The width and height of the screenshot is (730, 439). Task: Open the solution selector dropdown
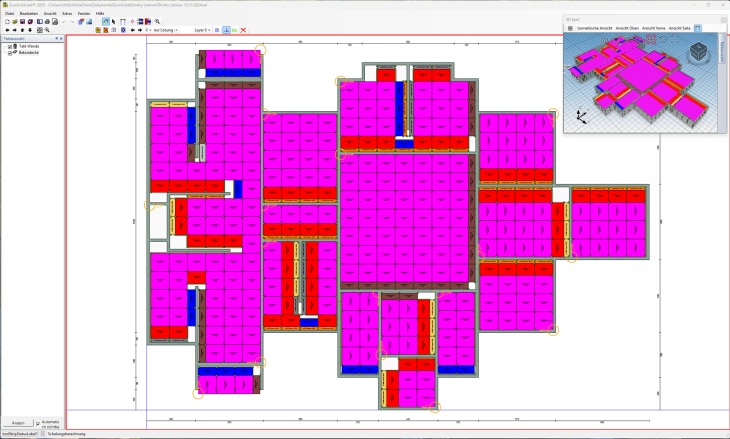tap(165, 30)
